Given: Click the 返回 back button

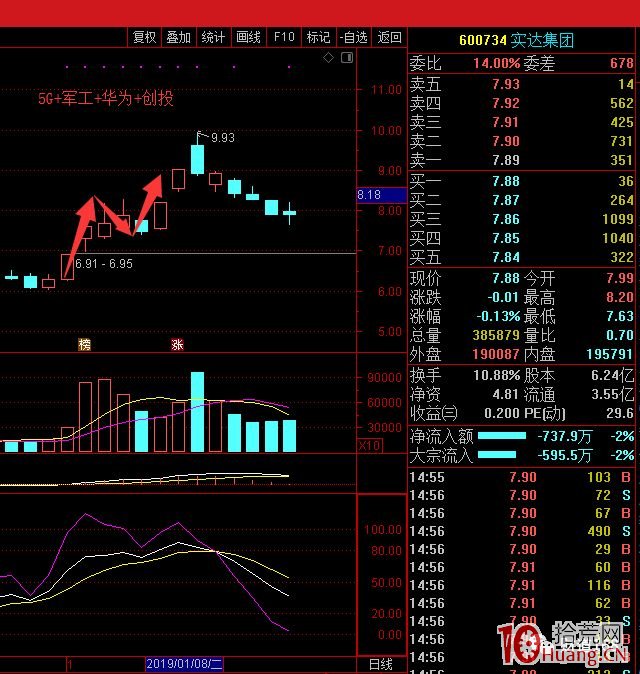Looking at the screenshot, I should click(389, 38).
